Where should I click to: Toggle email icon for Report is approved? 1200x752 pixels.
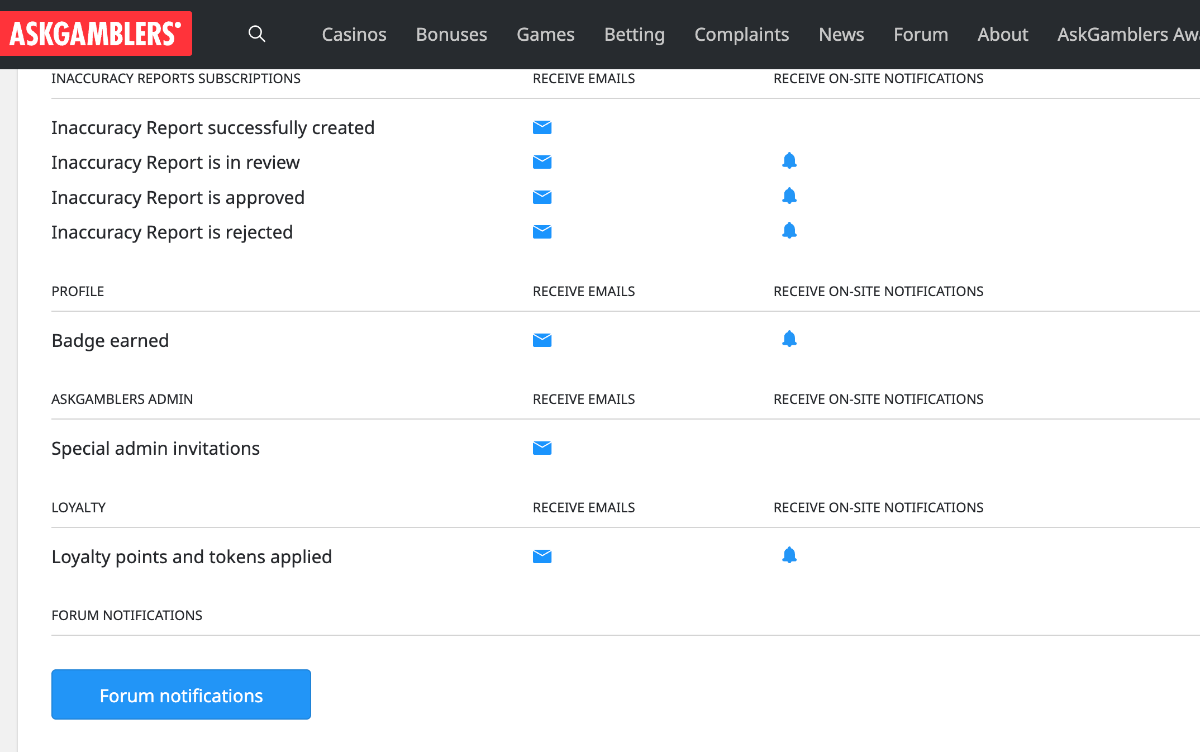click(x=542, y=197)
